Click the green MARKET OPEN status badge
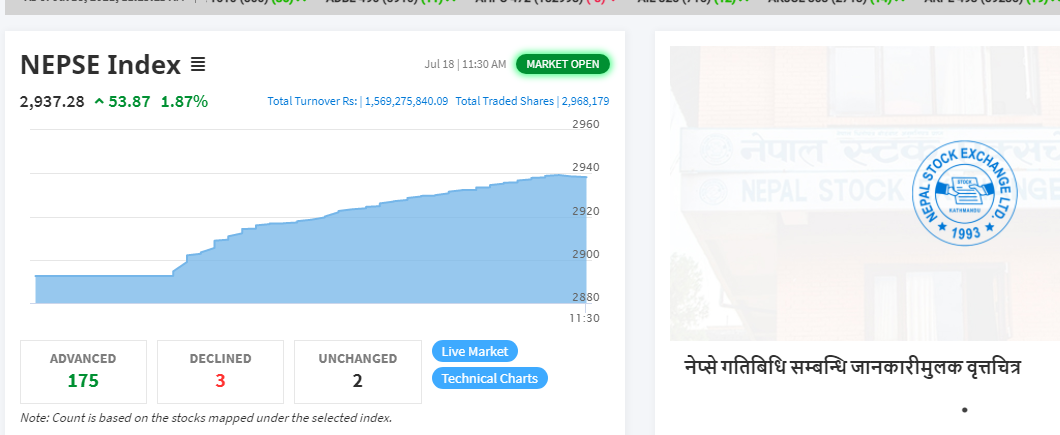 [562, 65]
